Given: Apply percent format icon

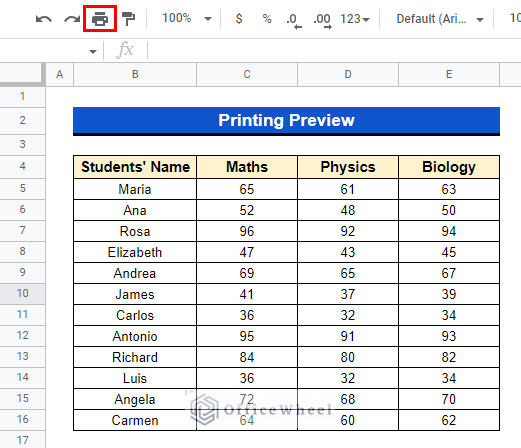Looking at the screenshot, I should (267, 19).
